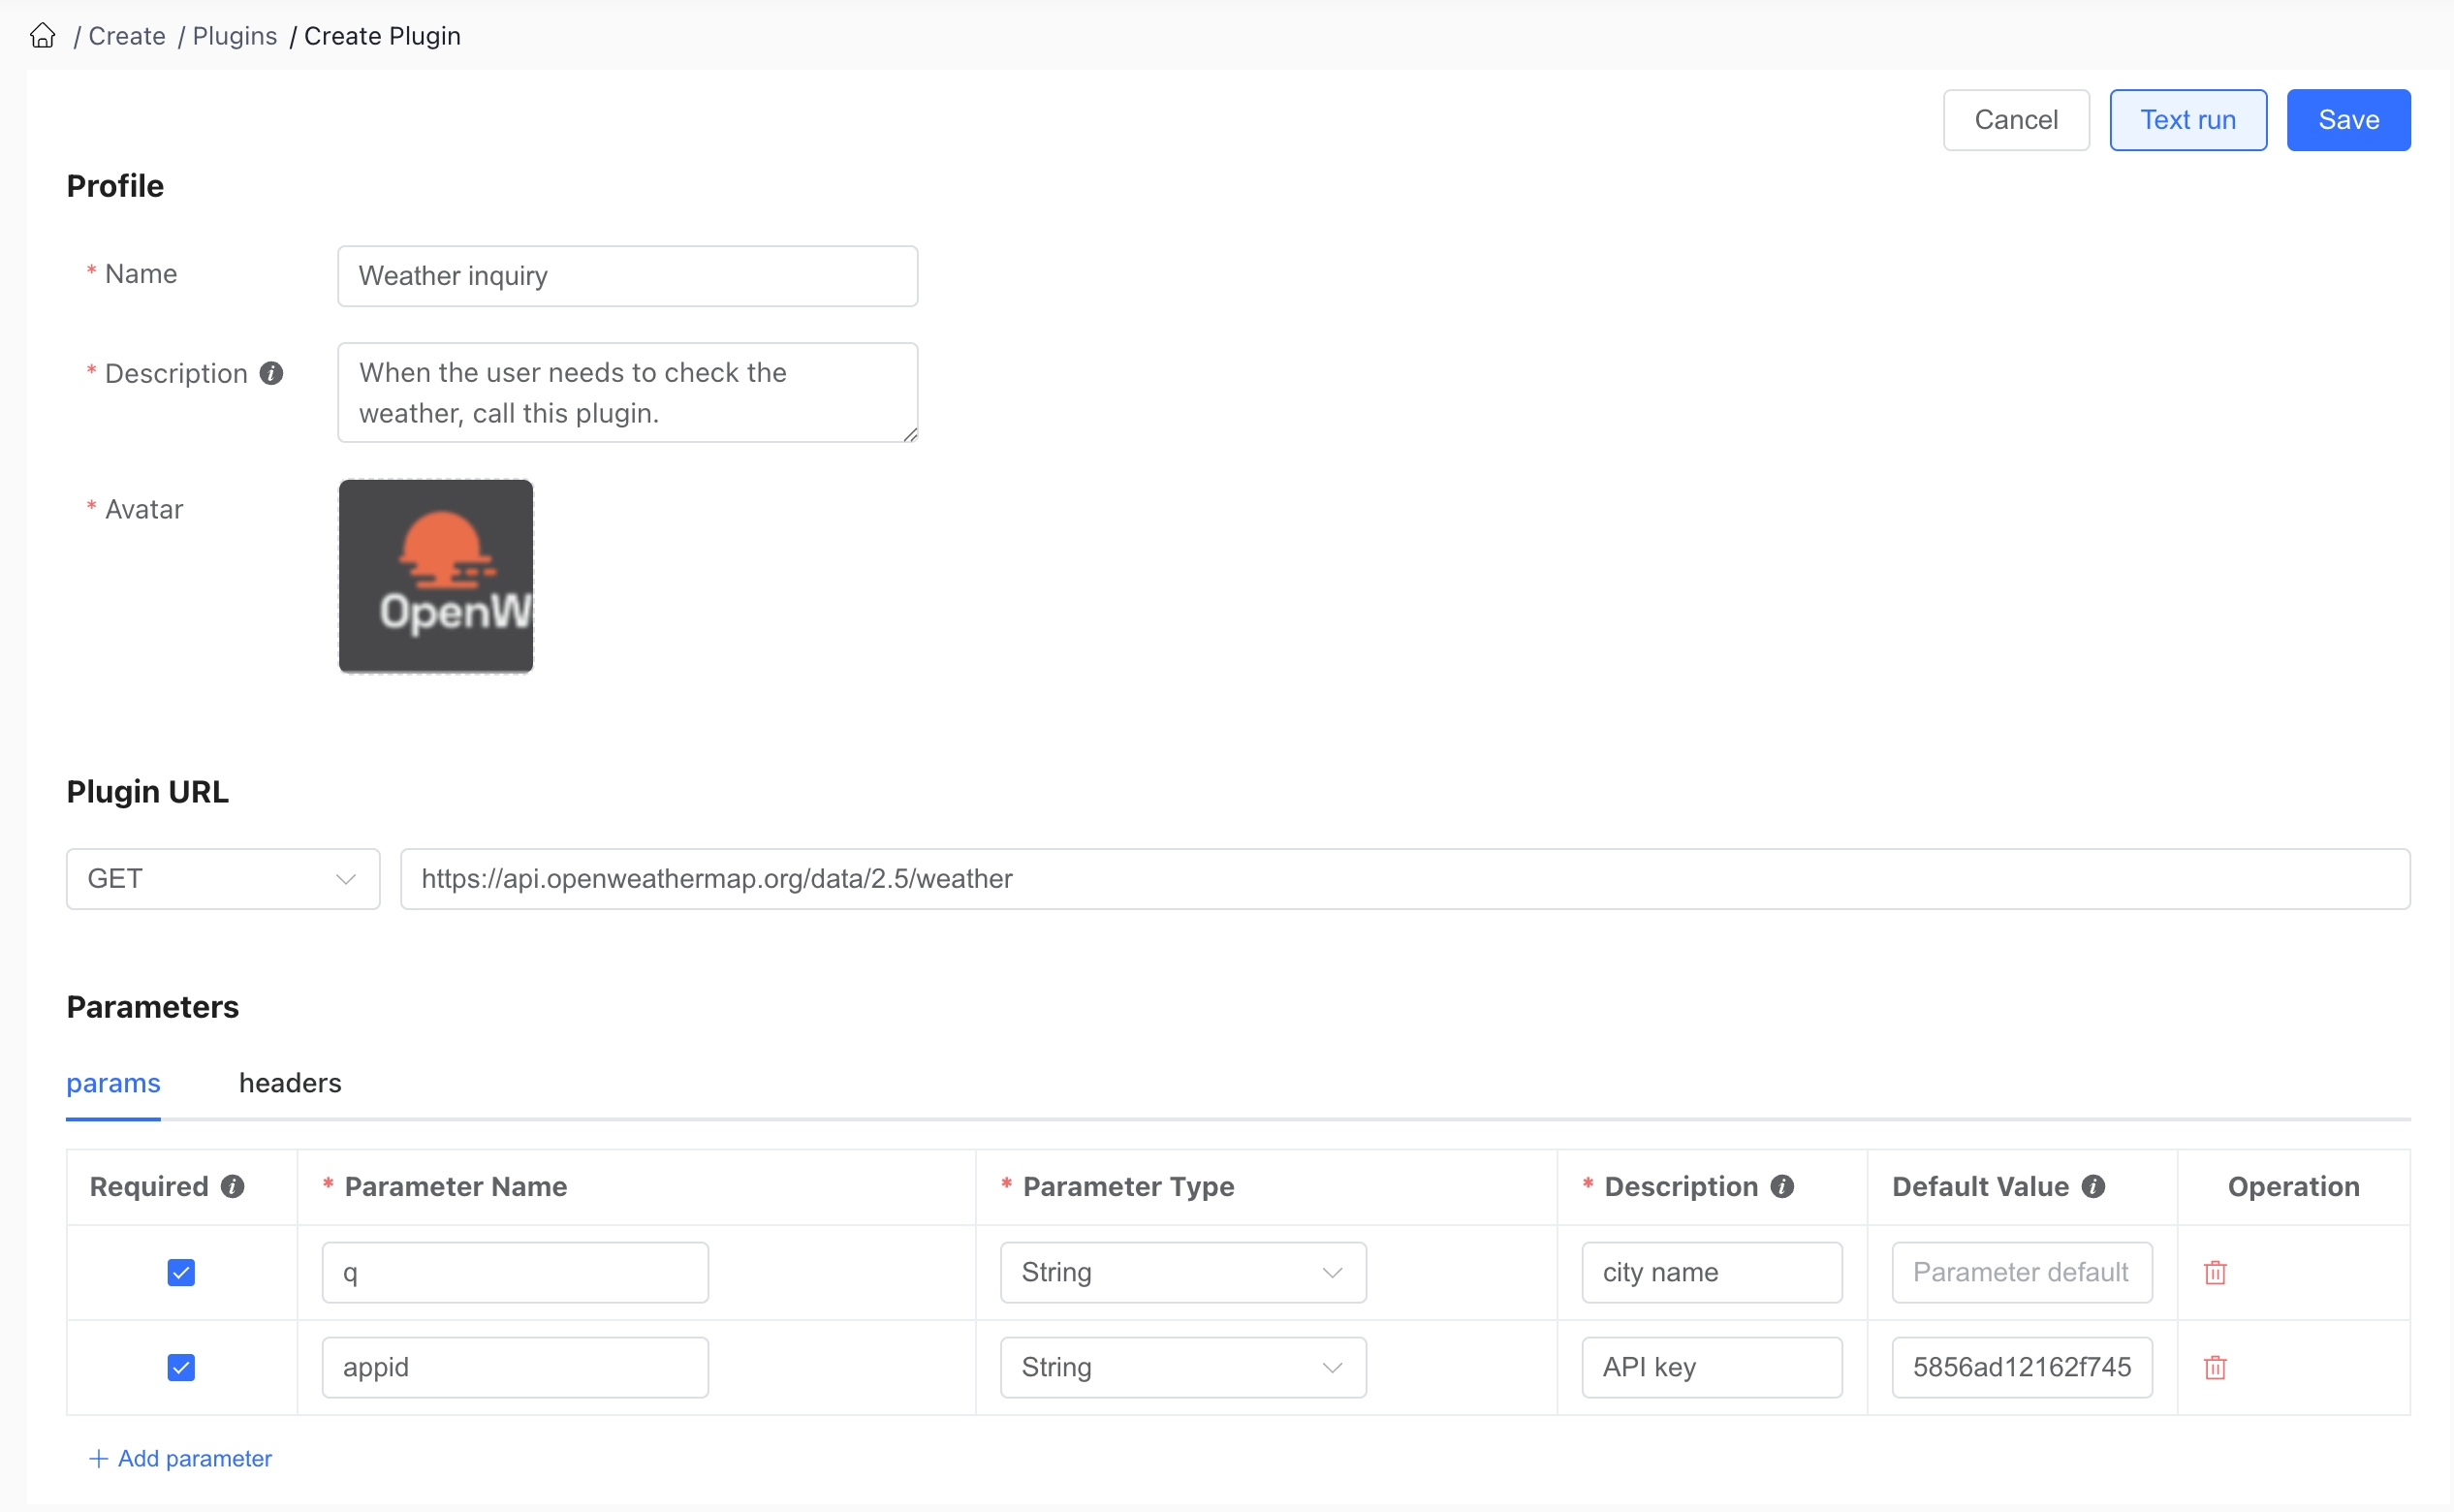
Task: Save the plugin
Action: [2348, 120]
